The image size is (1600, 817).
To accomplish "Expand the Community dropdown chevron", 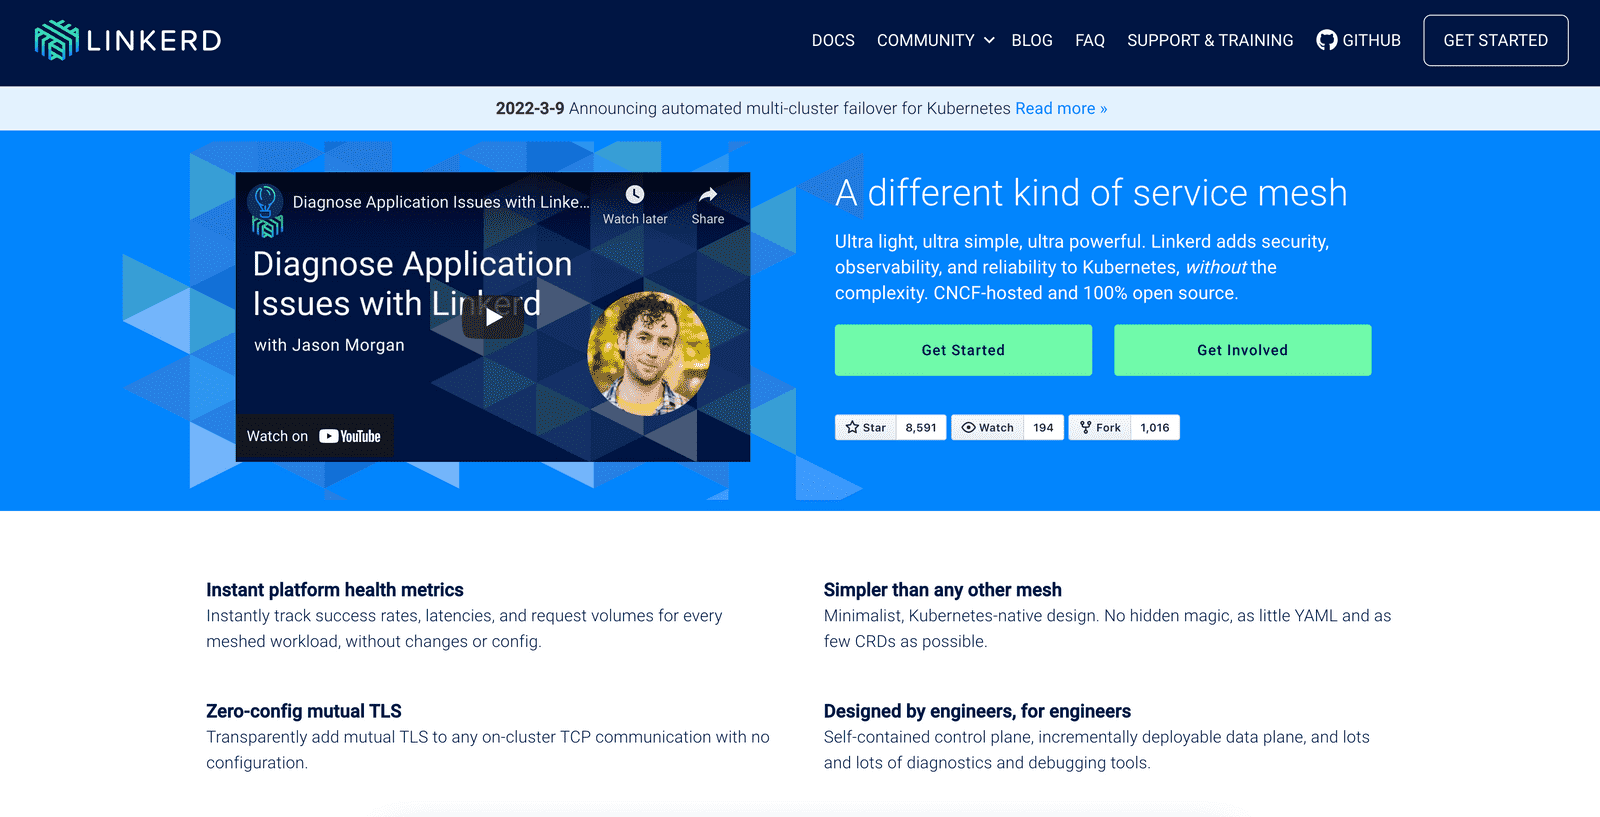I will pos(989,40).
